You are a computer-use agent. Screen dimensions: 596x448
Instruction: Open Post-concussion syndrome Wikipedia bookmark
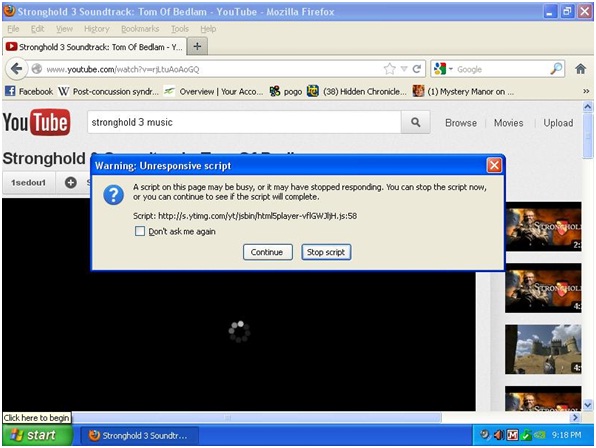point(108,91)
